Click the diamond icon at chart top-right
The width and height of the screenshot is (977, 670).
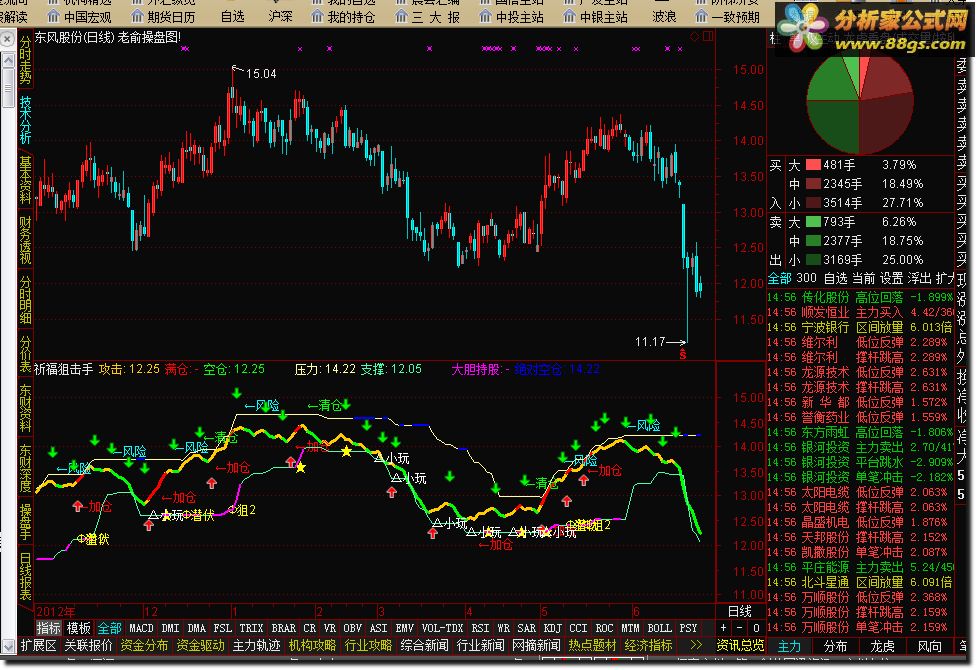[695, 37]
